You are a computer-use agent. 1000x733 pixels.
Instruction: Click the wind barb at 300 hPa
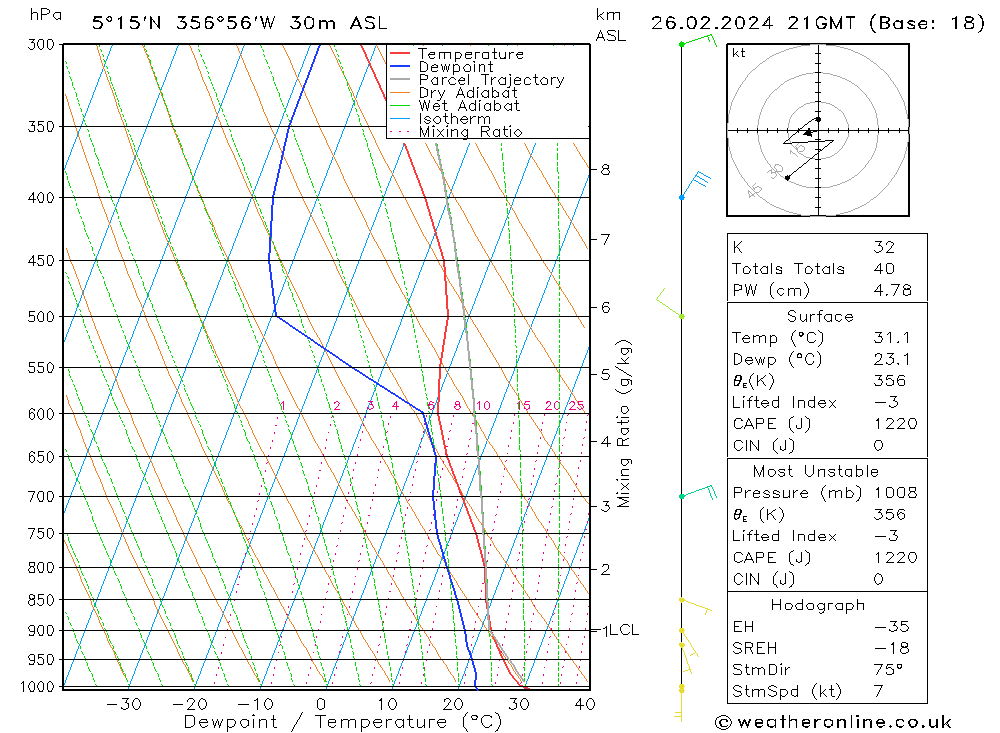coord(699,41)
